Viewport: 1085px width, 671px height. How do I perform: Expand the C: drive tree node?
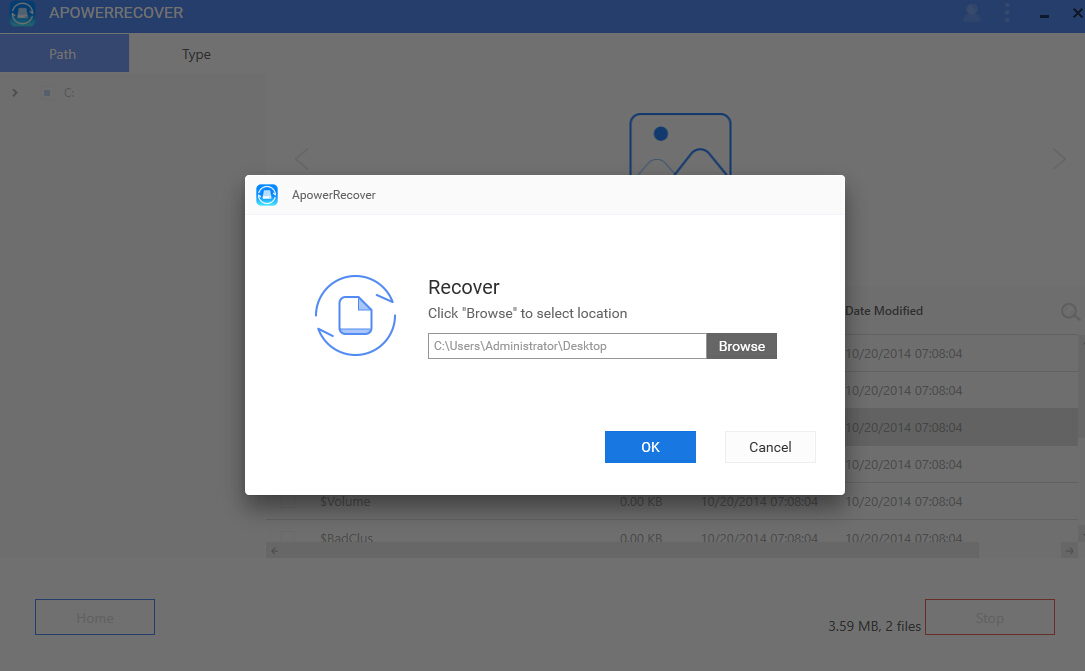click(x=15, y=93)
